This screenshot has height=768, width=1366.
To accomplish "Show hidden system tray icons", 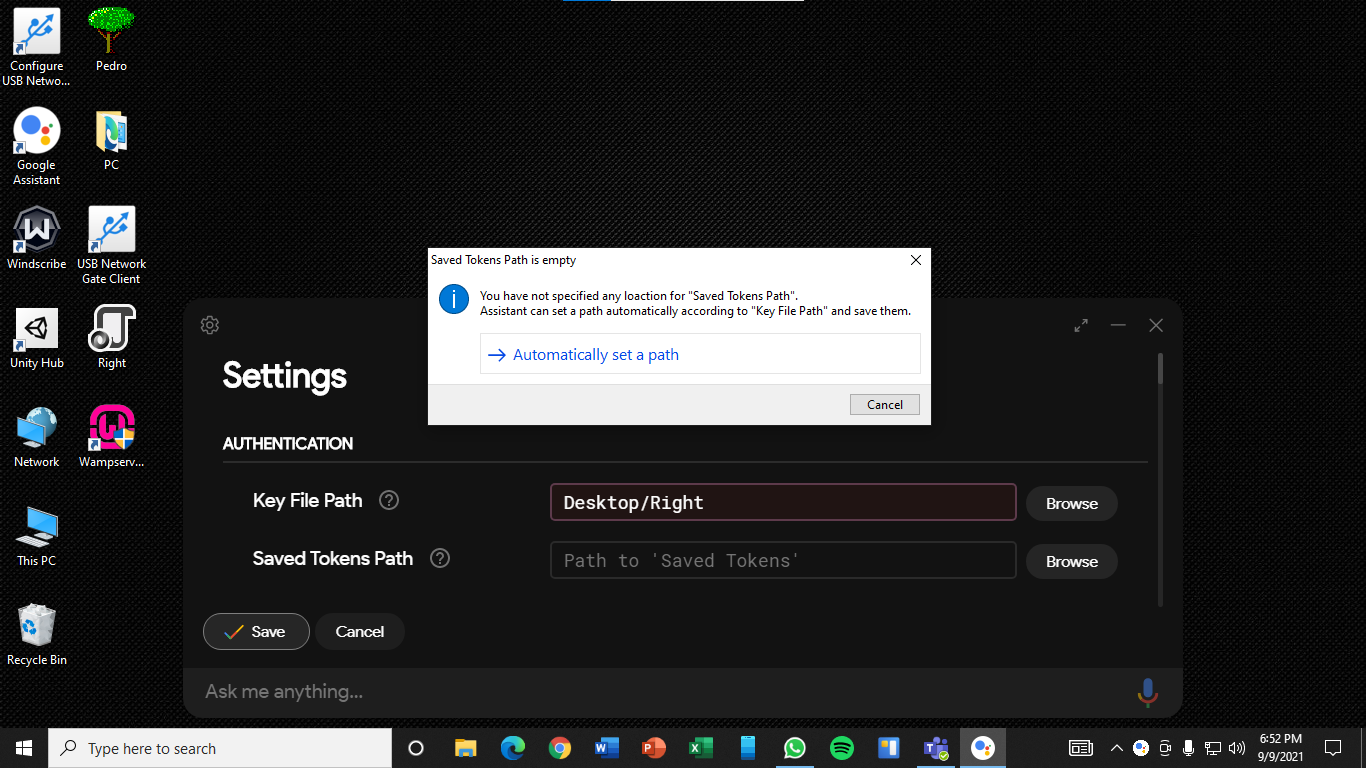I will pyautogui.click(x=1117, y=748).
